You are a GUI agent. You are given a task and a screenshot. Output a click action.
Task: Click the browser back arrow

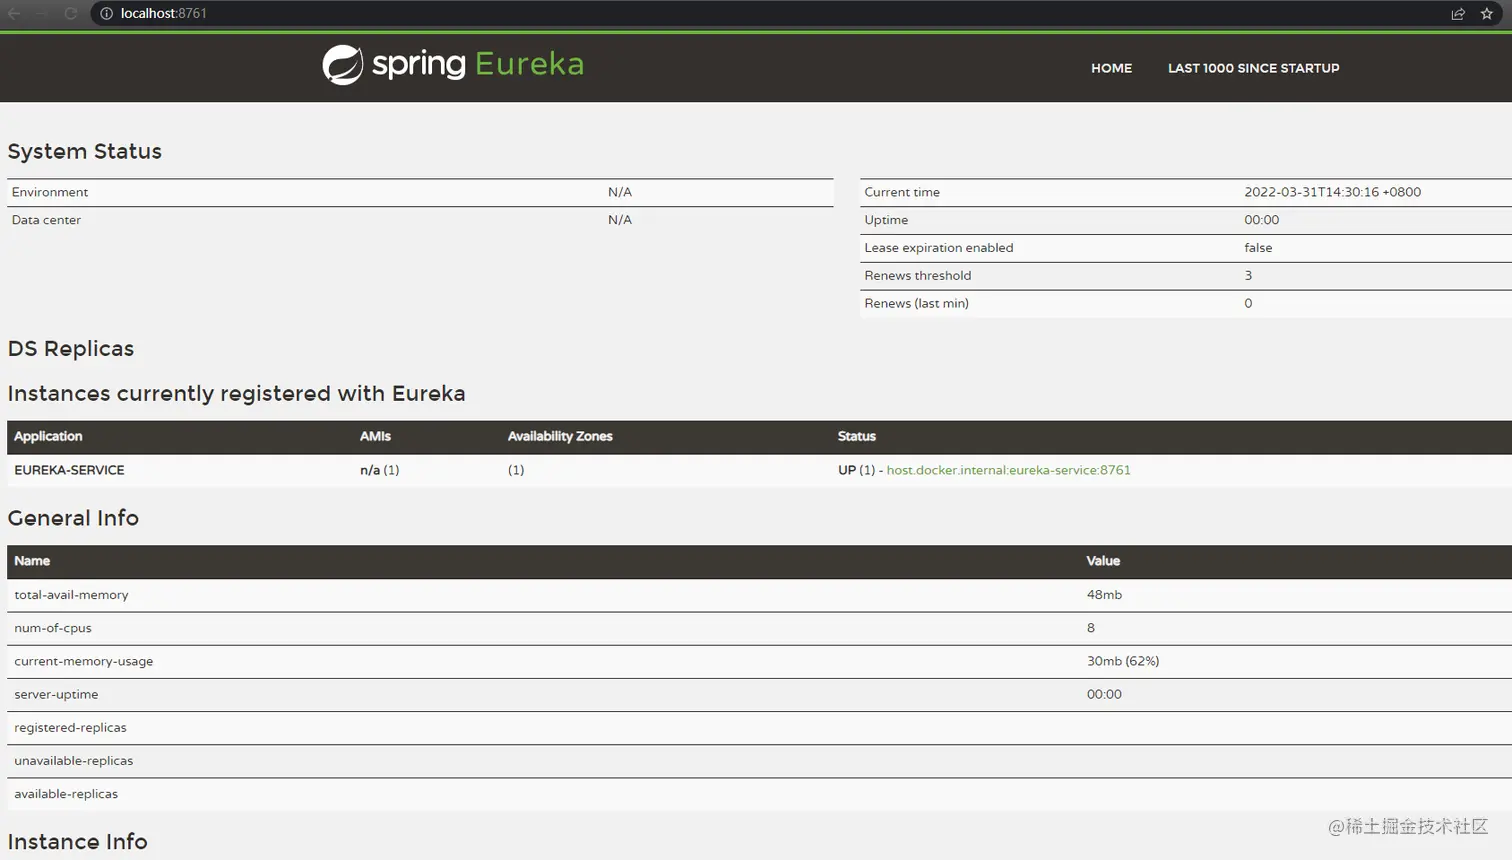tap(15, 13)
